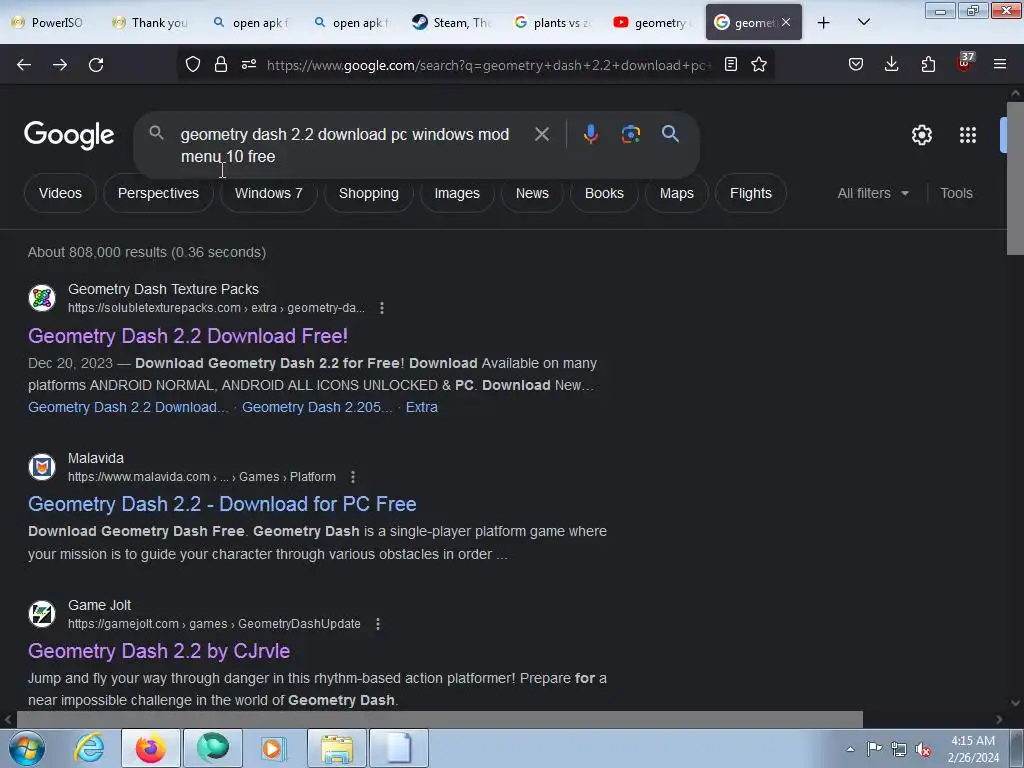Open site permissions icon in address bar
The height and width of the screenshot is (768, 1024).
[x=249, y=65]
